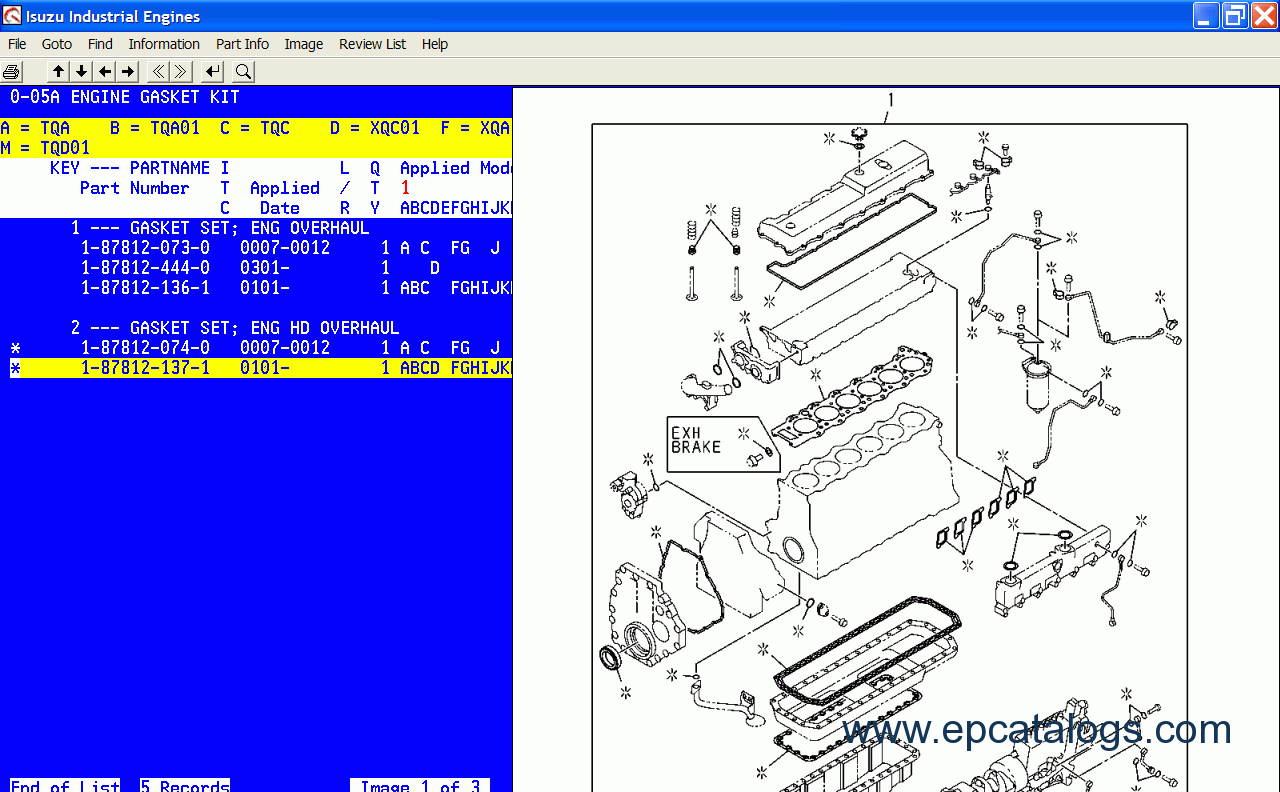Screen dimensions: 1280x792
Task: Click the right arrow toolbar button
Action: [x=128, y=71]
